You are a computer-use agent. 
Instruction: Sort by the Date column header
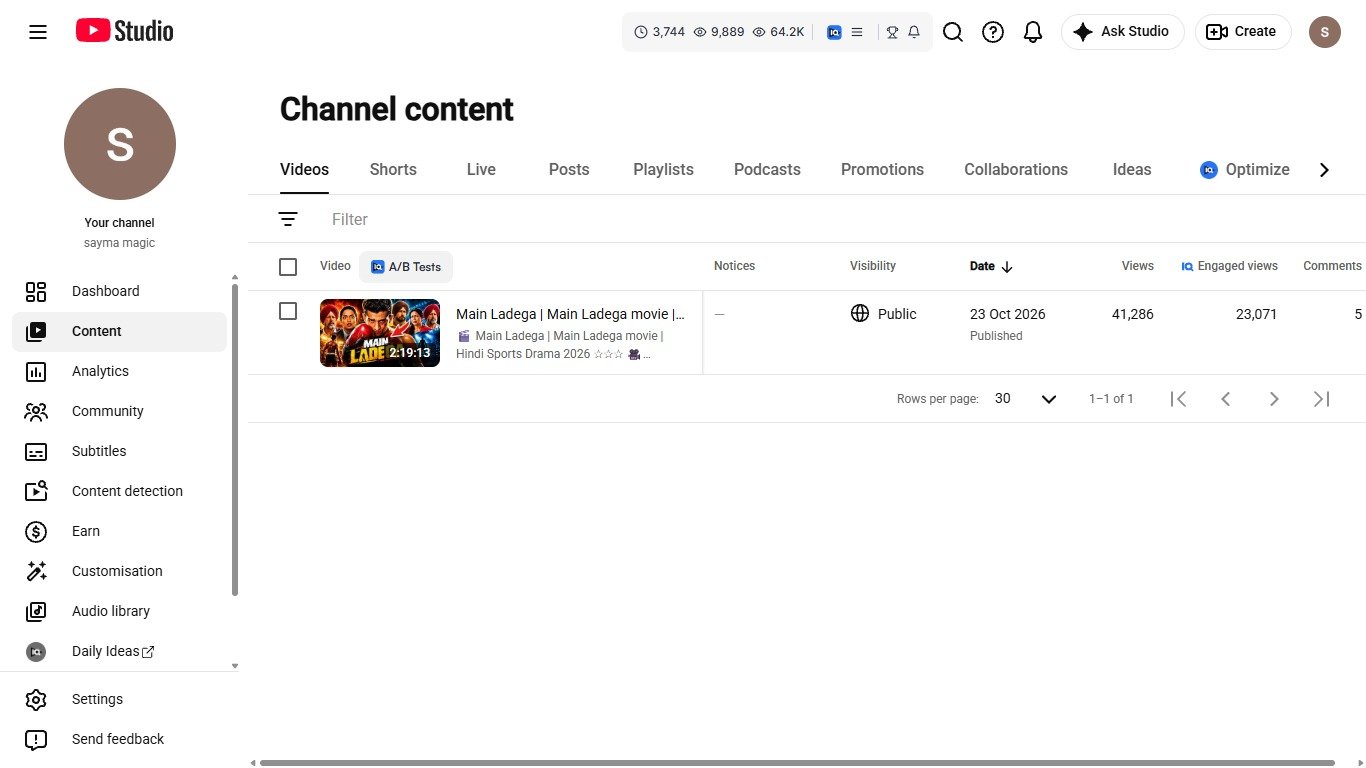[991, 266]
